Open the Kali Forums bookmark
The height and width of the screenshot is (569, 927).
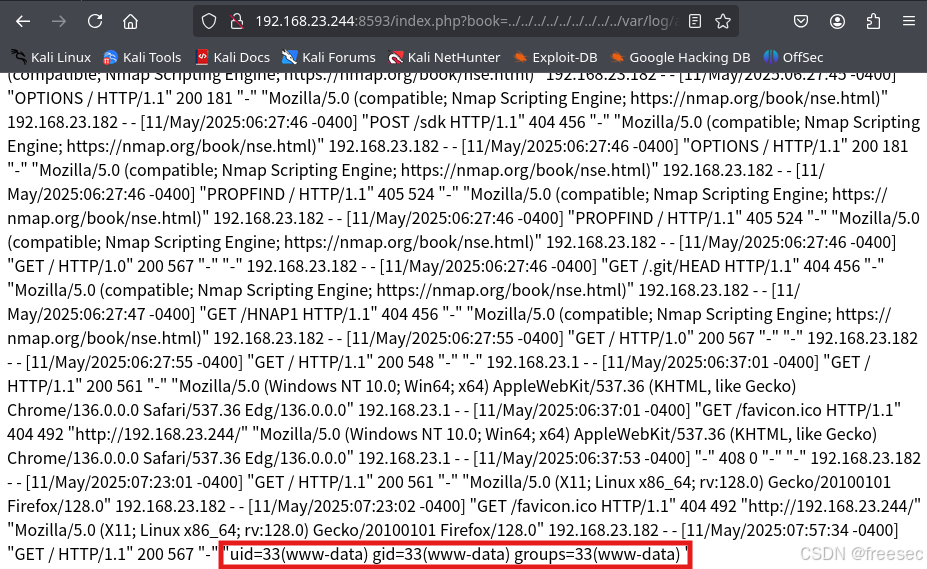[x=329, y=57]
